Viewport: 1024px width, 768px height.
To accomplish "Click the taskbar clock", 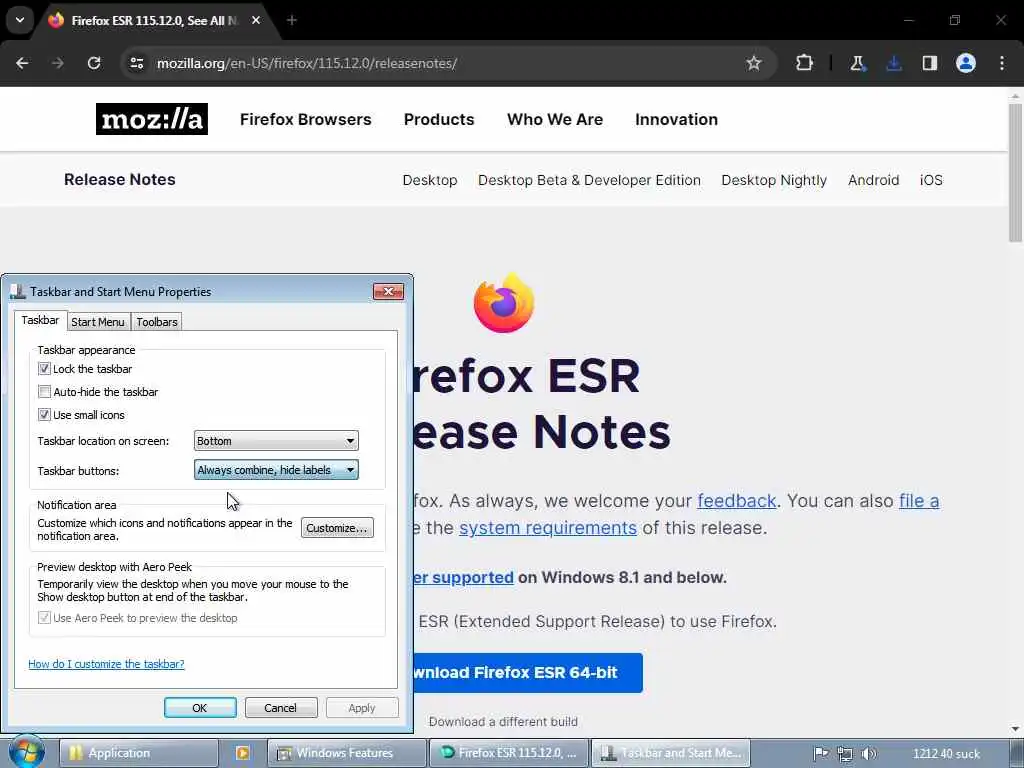I will (x=946, y=754).
